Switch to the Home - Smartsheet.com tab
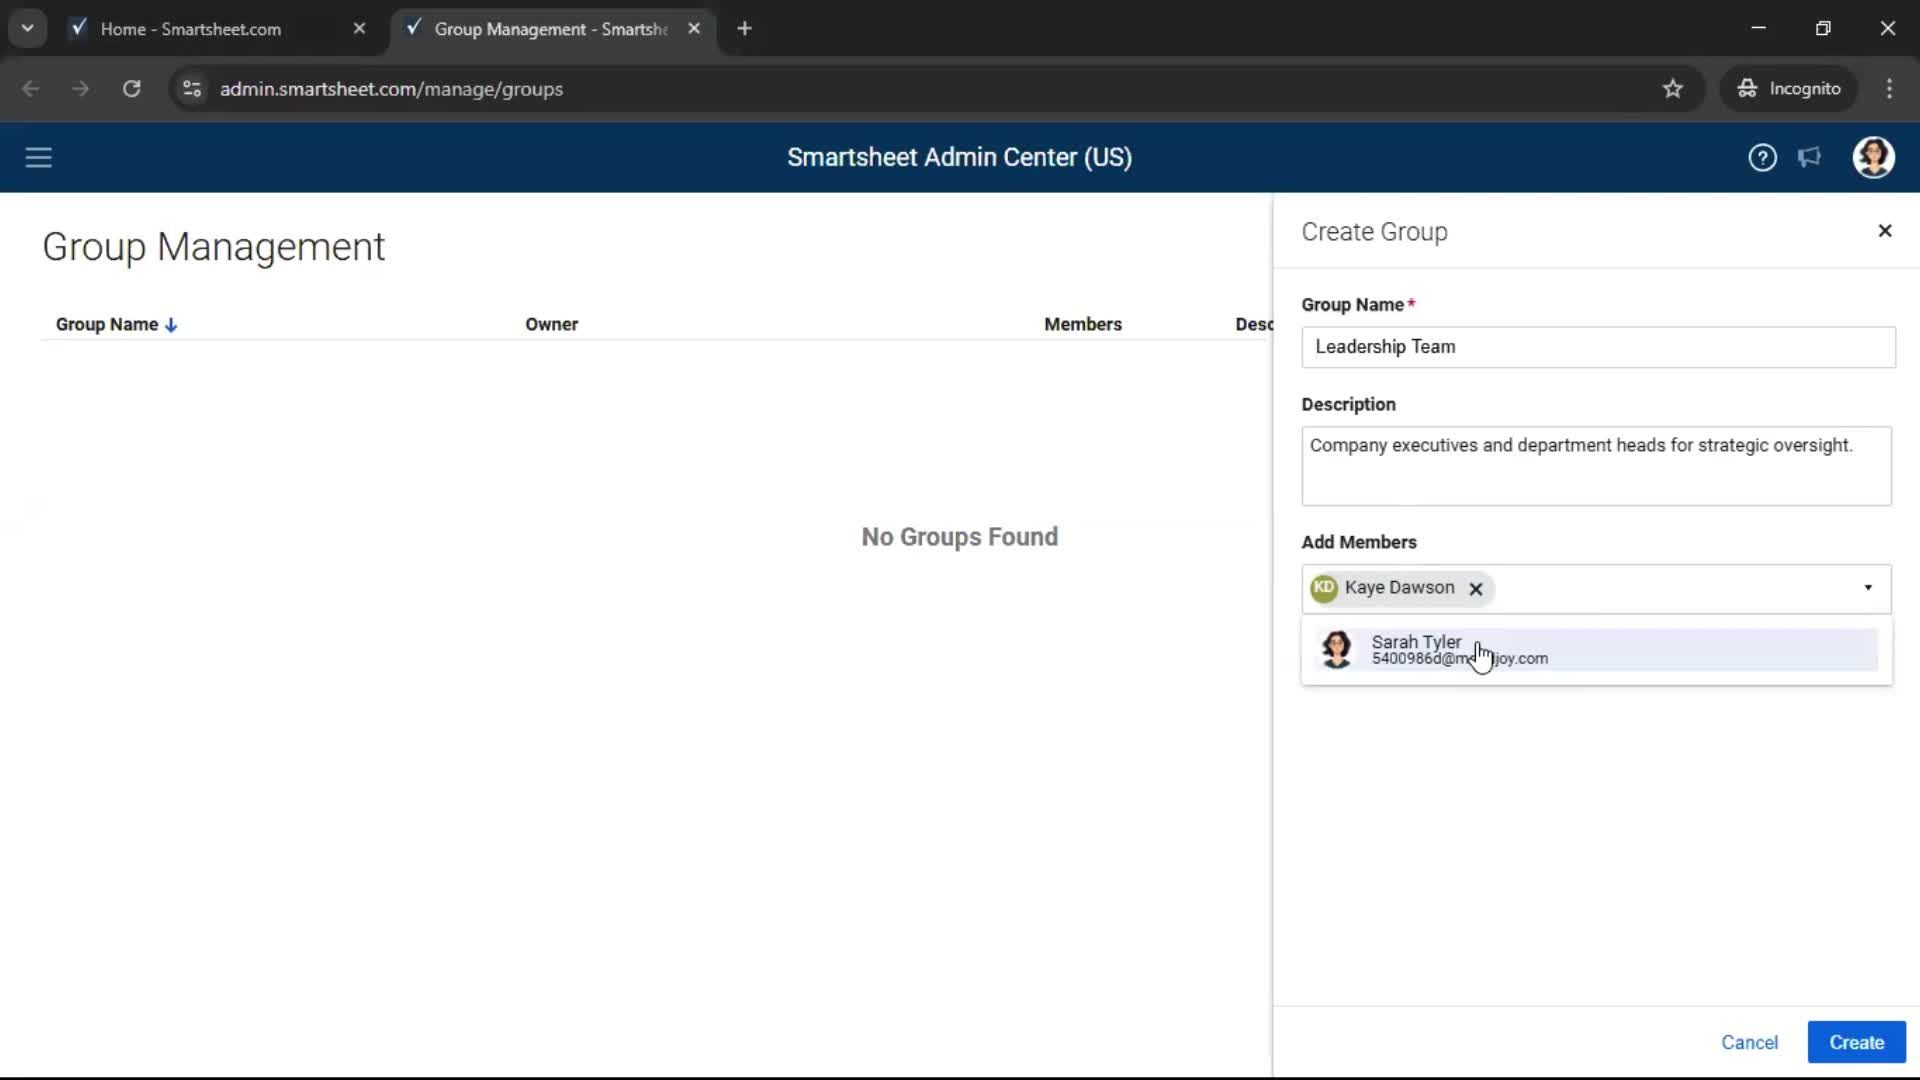Viewport: 1920px width, 1080px height. coord(190,28)
